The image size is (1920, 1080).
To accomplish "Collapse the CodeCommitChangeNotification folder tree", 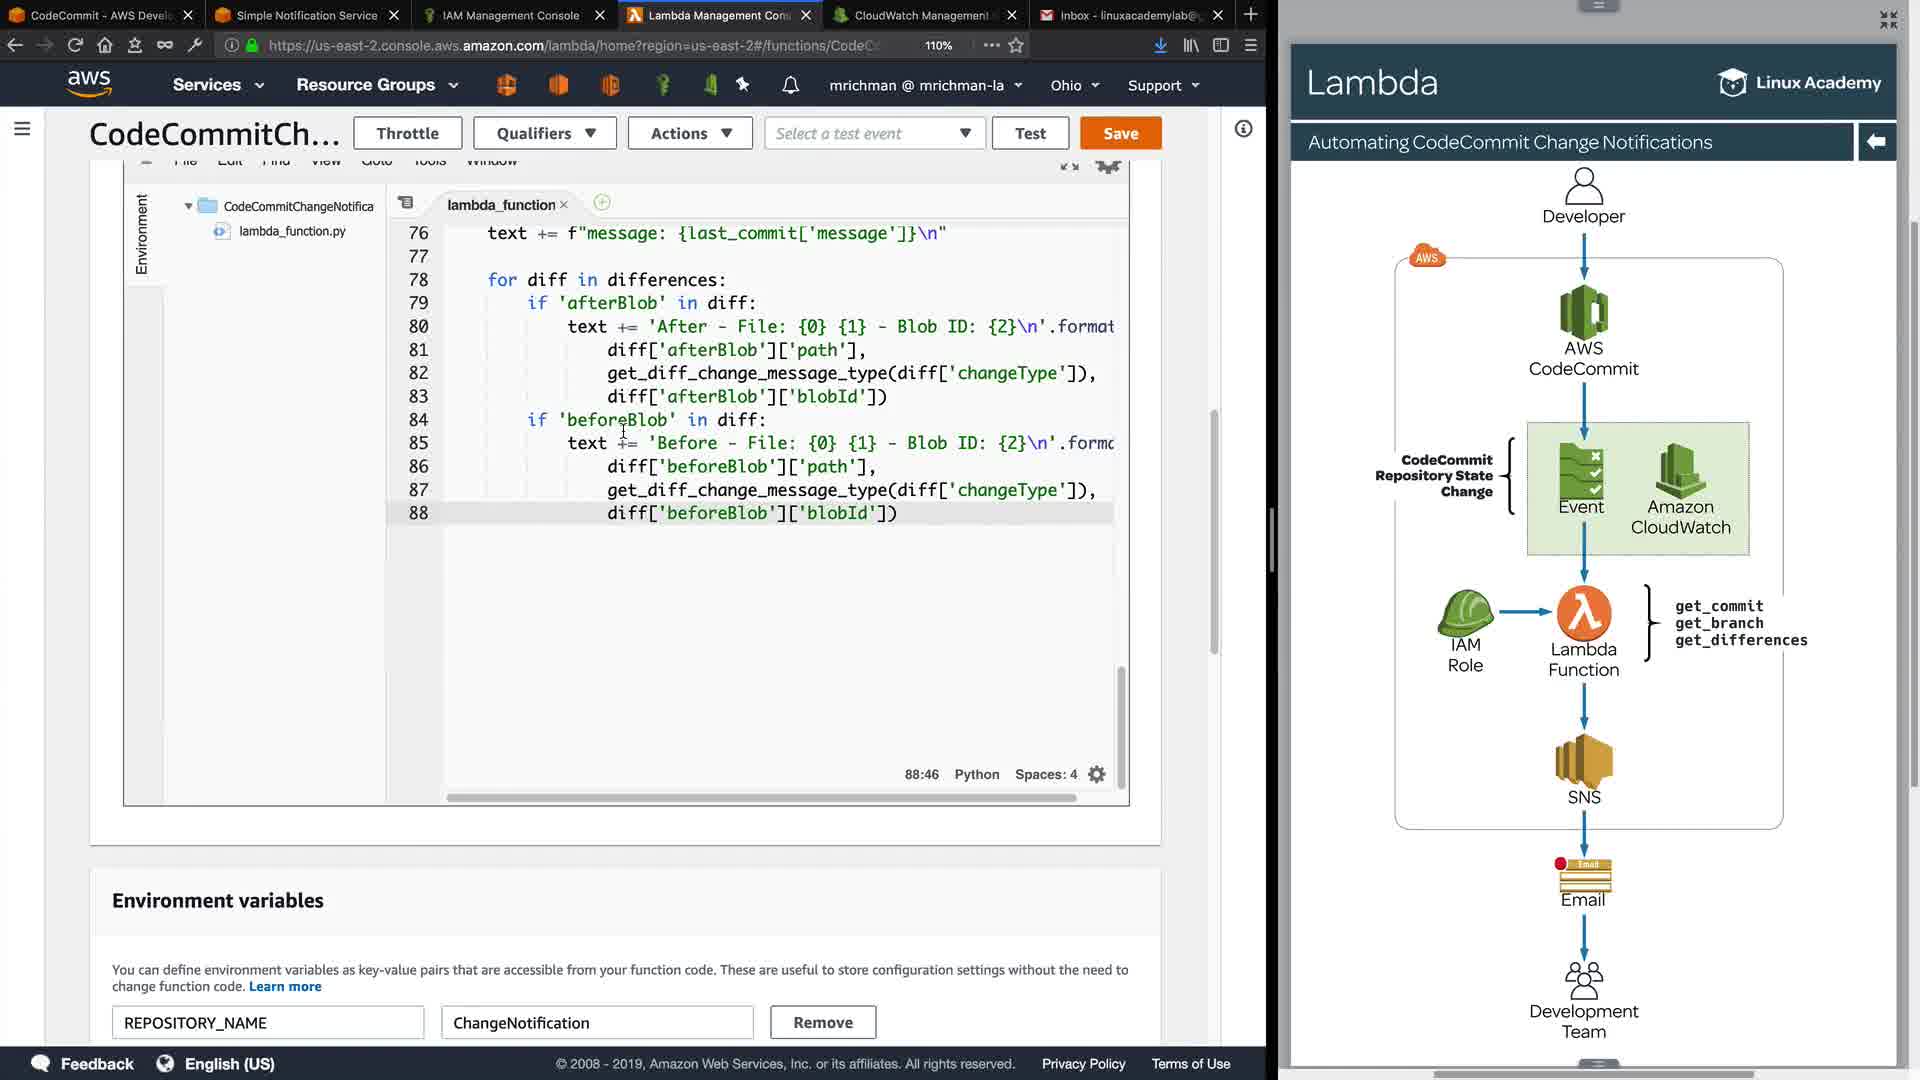I will coord(188,206).
